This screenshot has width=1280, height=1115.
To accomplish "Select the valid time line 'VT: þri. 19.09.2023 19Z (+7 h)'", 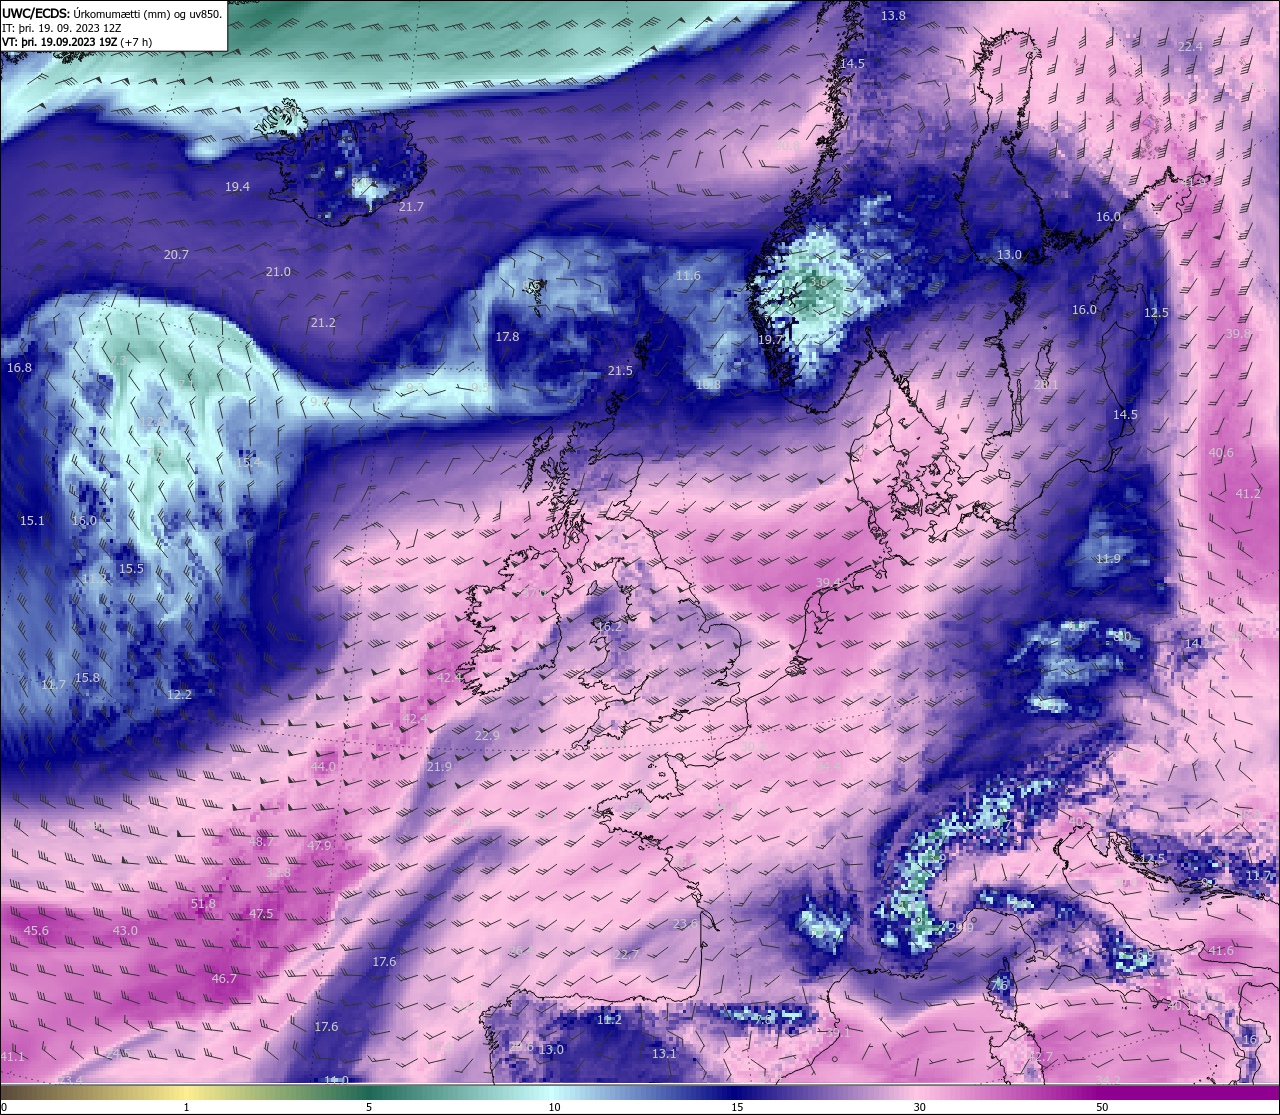I will coord(77,42).
